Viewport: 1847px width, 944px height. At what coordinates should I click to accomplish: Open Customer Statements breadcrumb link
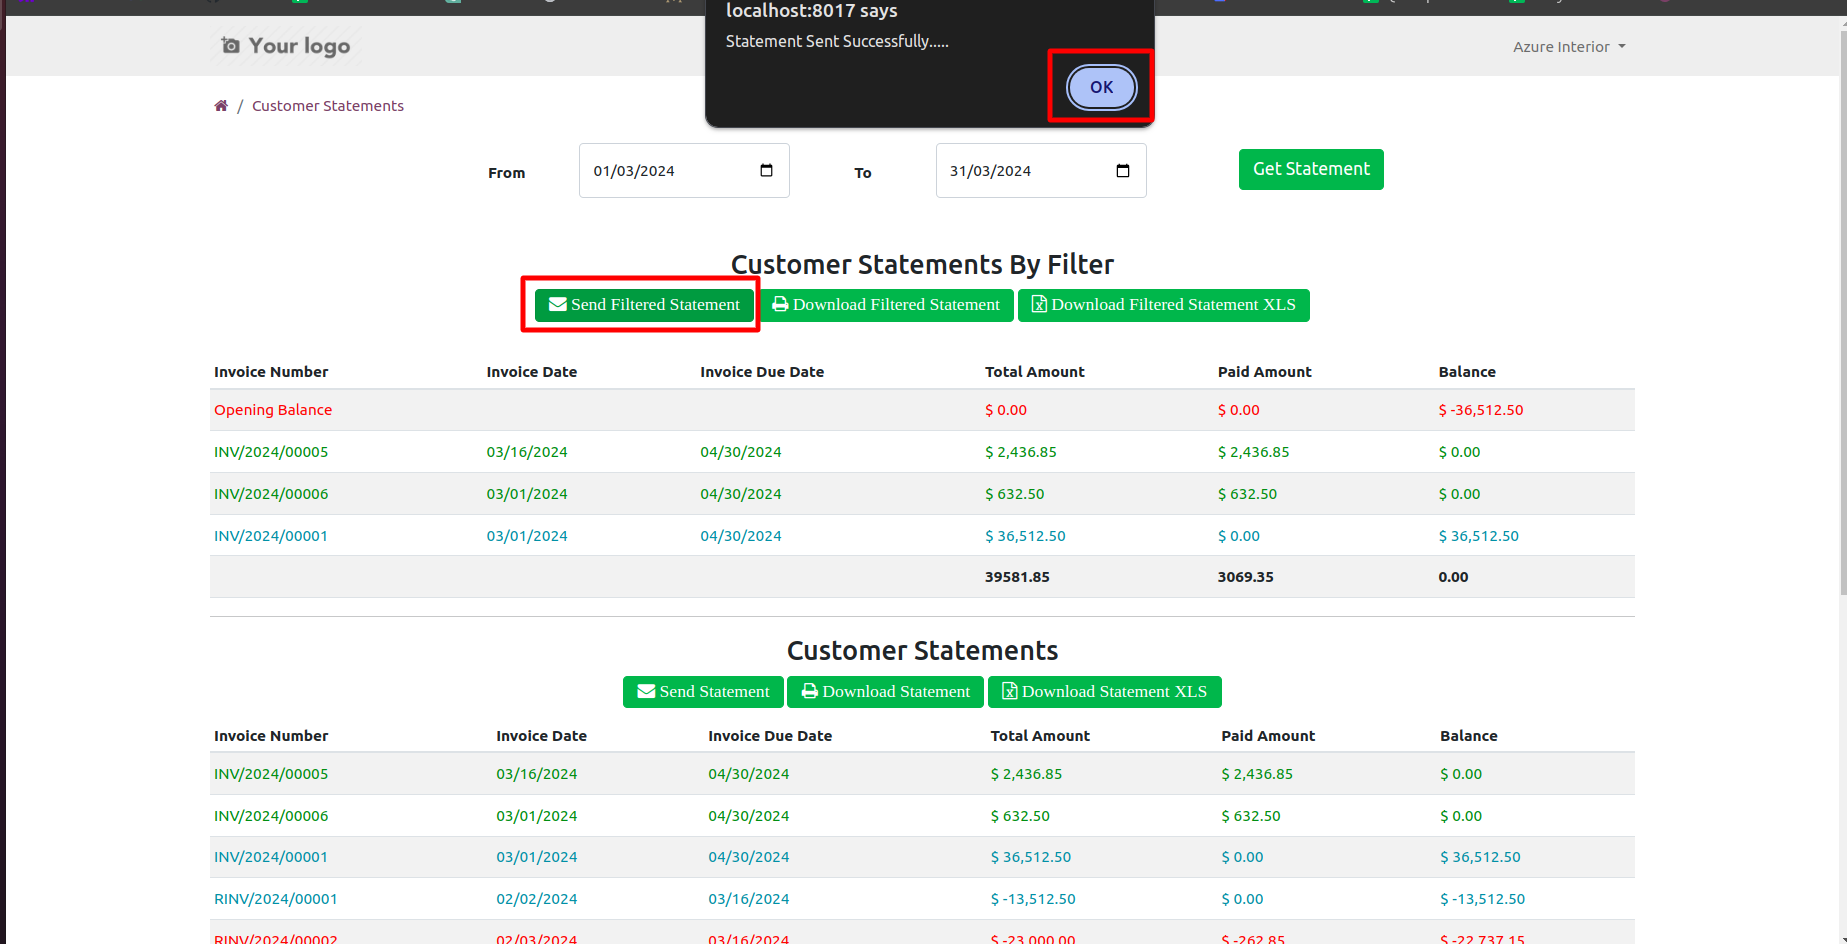point(328,106)
